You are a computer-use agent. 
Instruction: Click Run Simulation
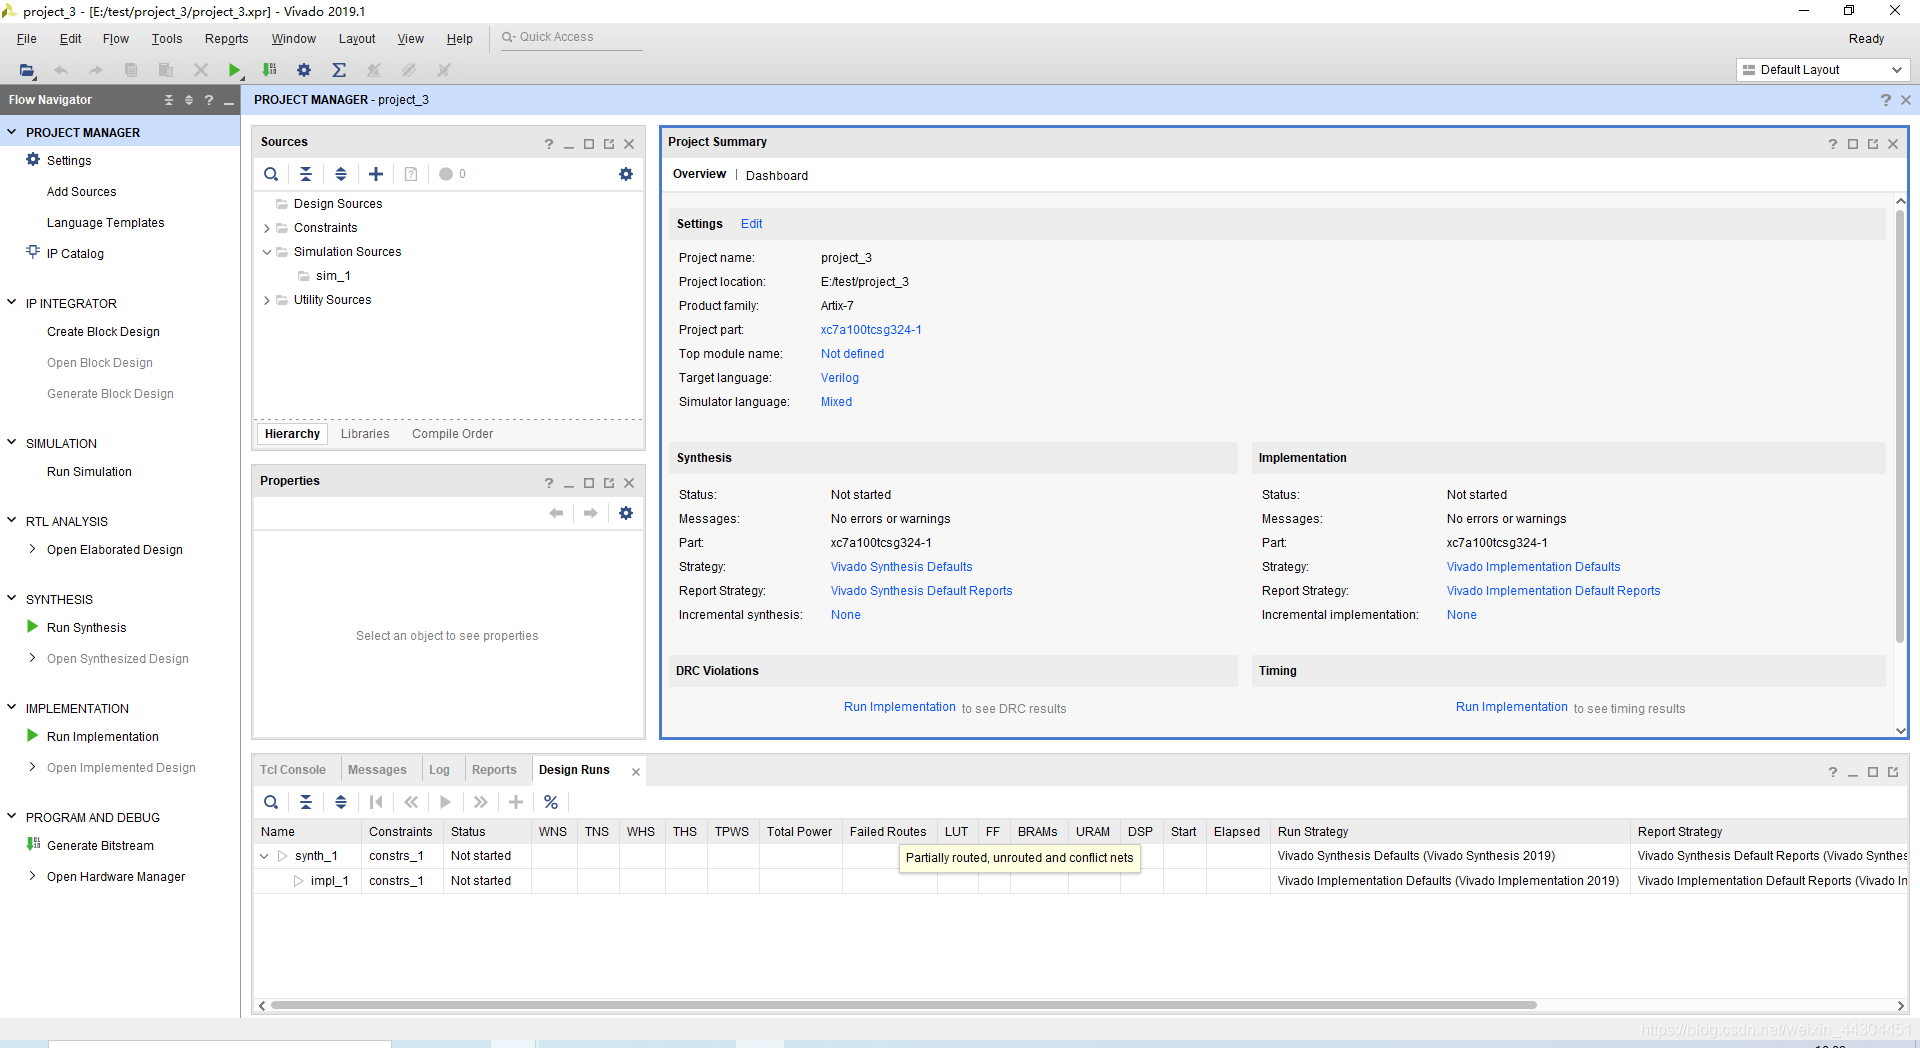(89, 472)
